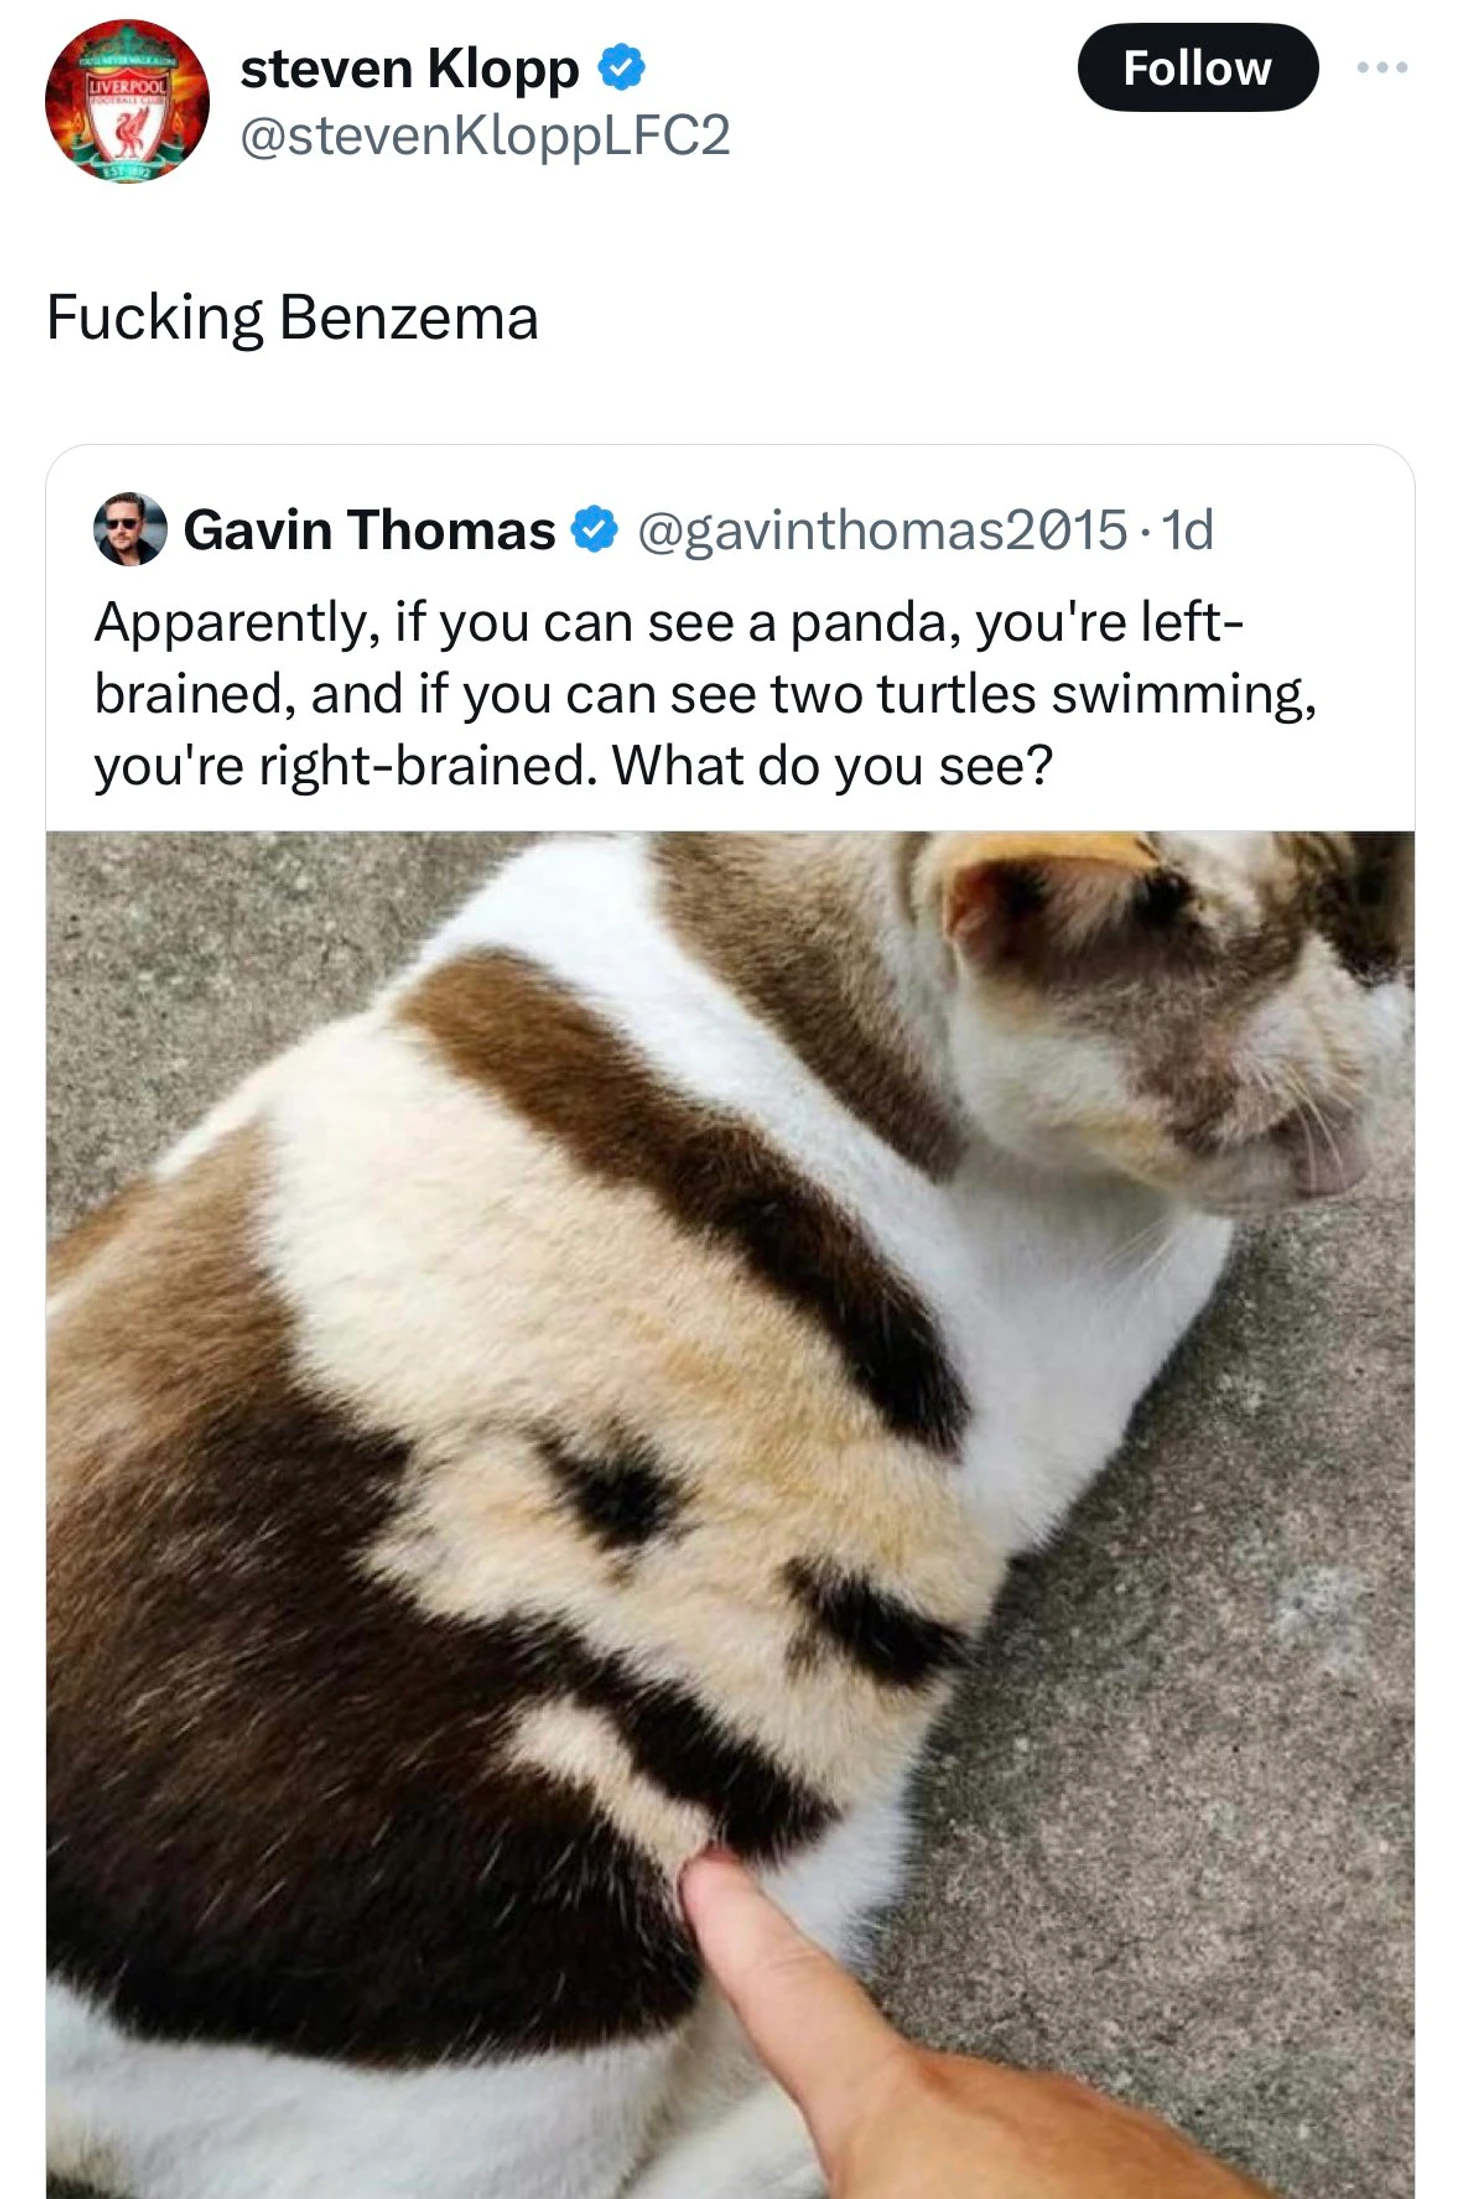The image size is (1460, 2199).
Task: Click the 'Fucking Benzema' tweet text
Action: [x=292, y=318]
